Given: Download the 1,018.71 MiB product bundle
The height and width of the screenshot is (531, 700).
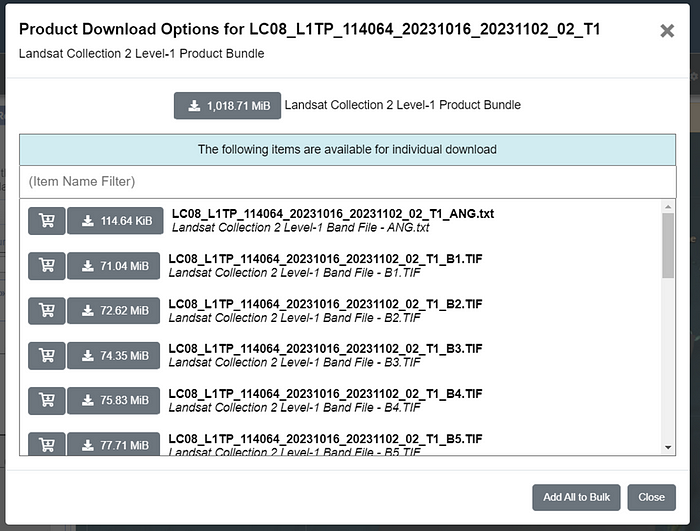Looking at the screenshot, I should (x=227, y=106).
